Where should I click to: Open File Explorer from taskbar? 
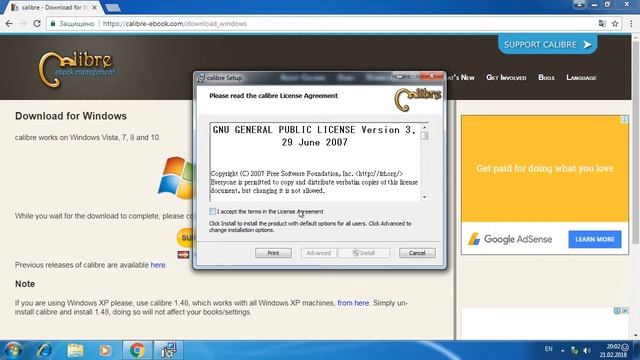tap(75, 350)
